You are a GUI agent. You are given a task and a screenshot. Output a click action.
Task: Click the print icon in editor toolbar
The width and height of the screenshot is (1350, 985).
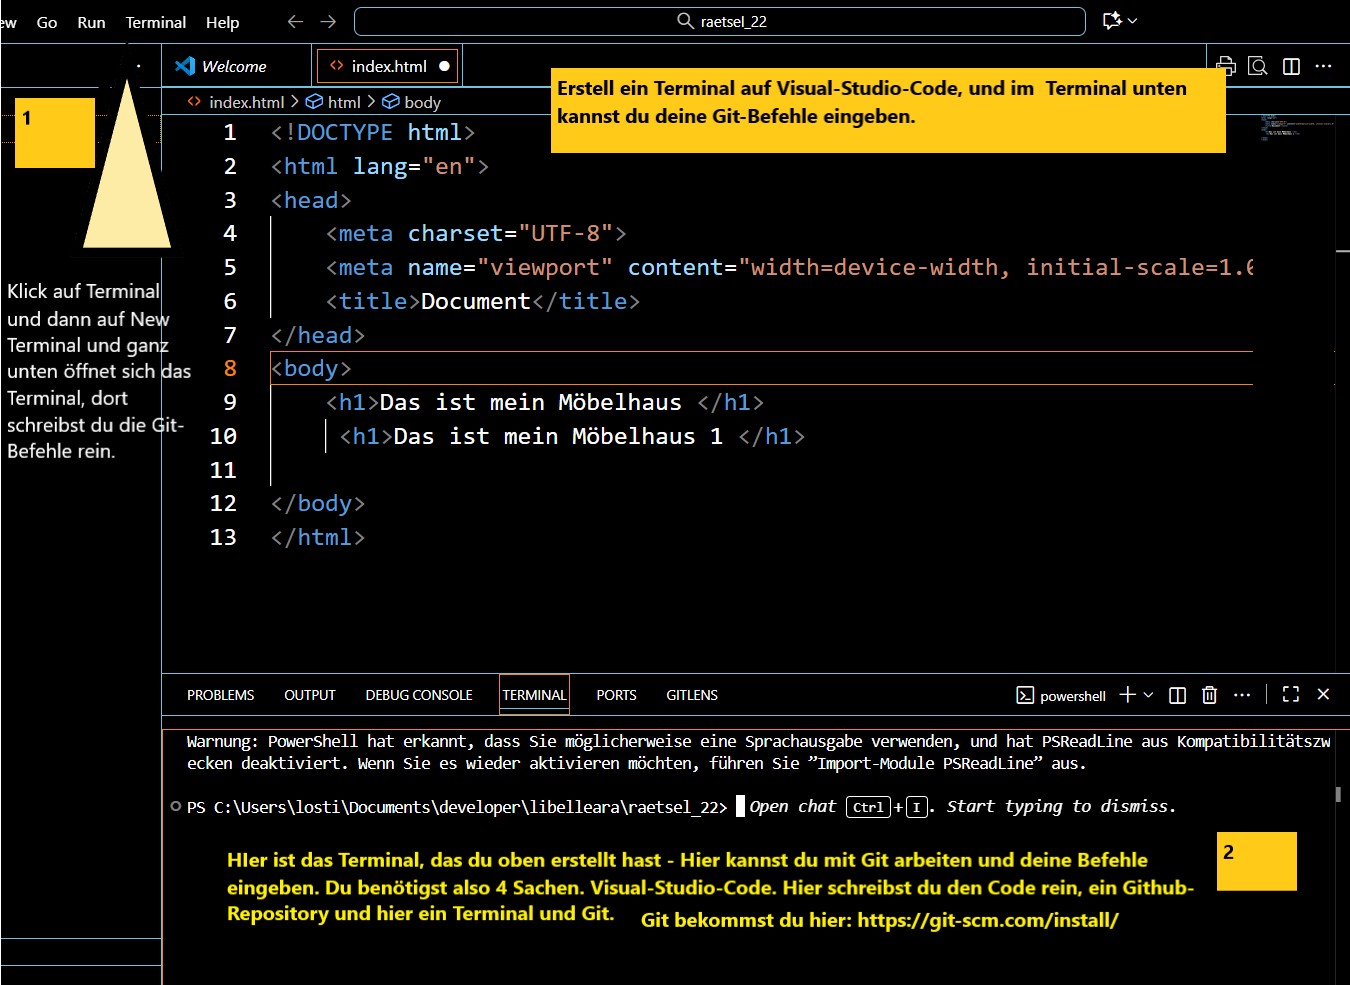1226,66
